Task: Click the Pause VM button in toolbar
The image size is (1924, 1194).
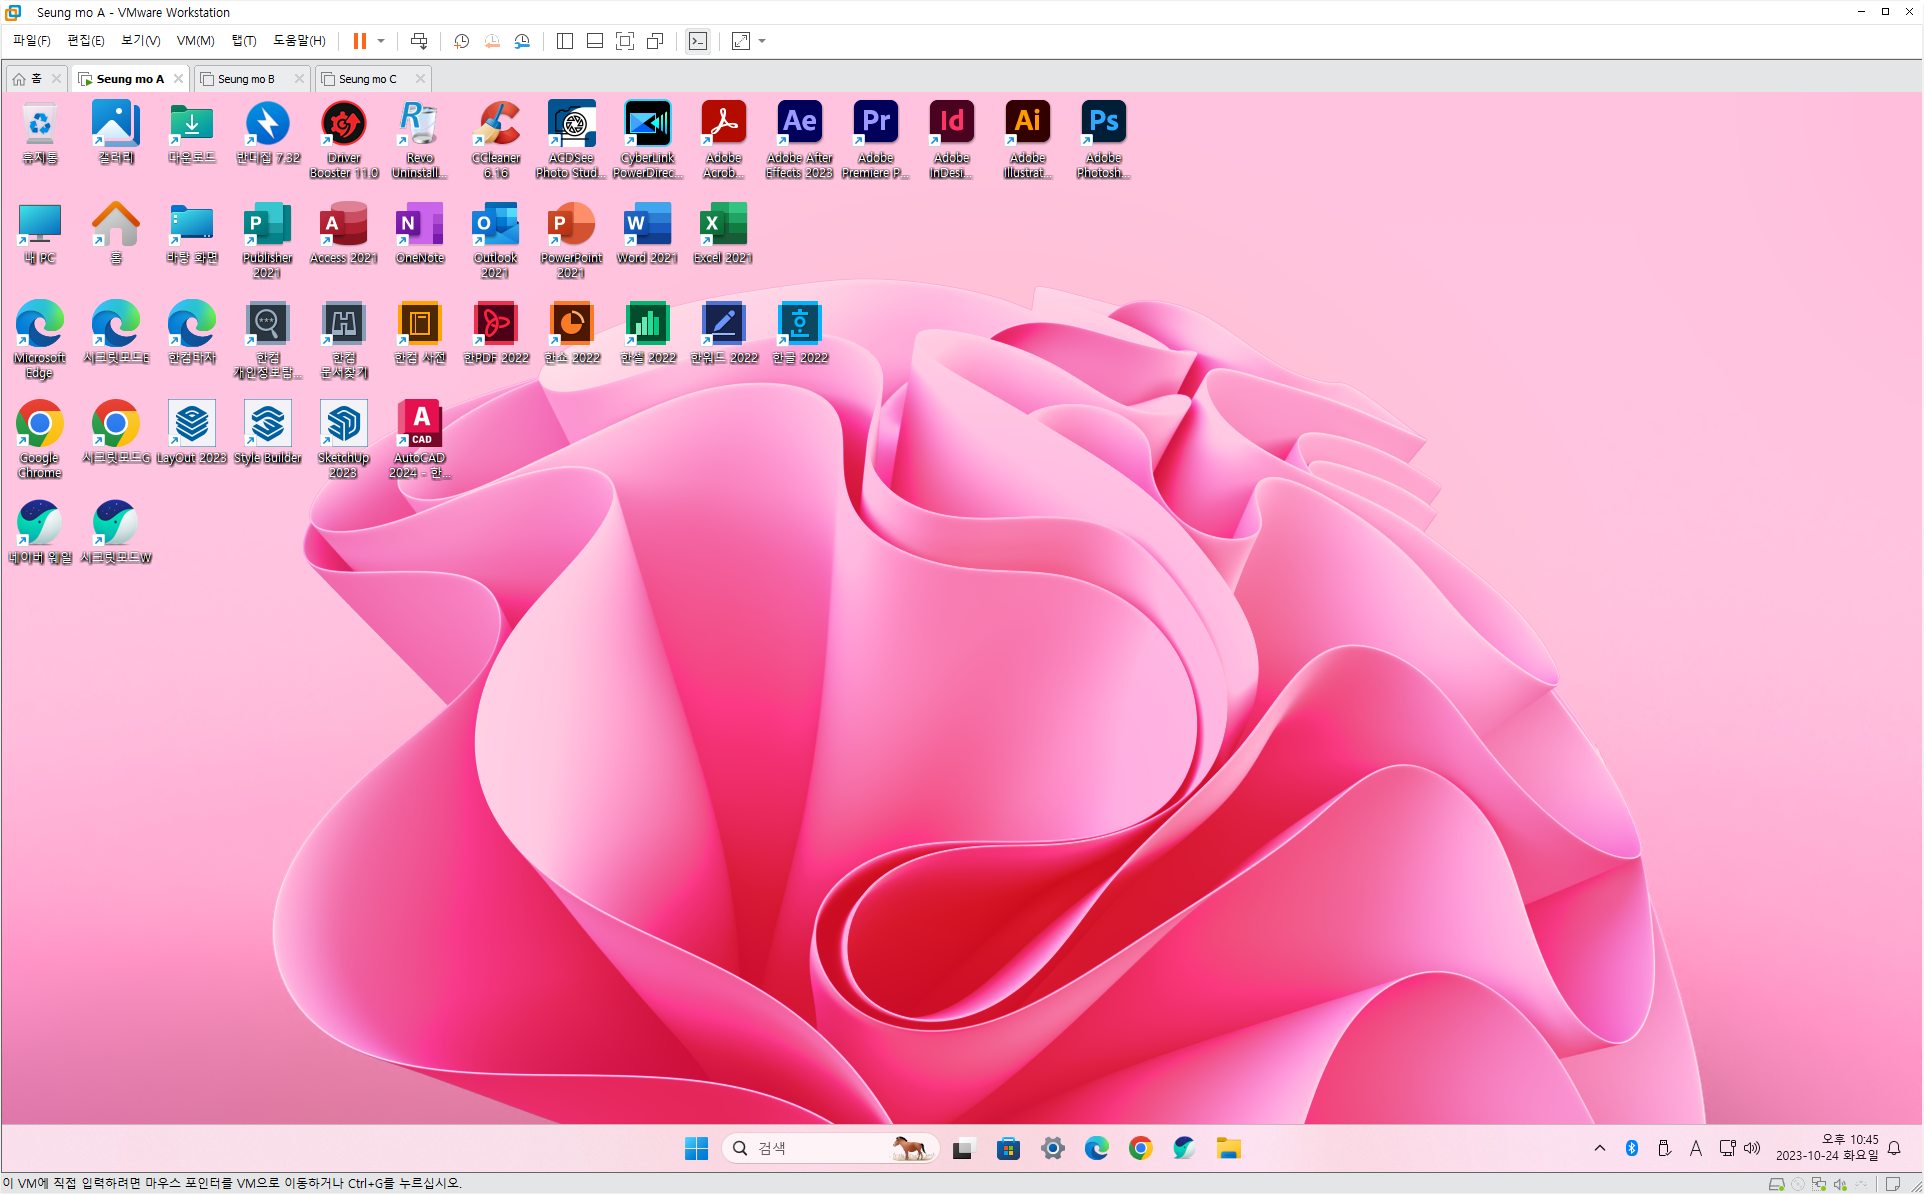Action: pos(359,41)
